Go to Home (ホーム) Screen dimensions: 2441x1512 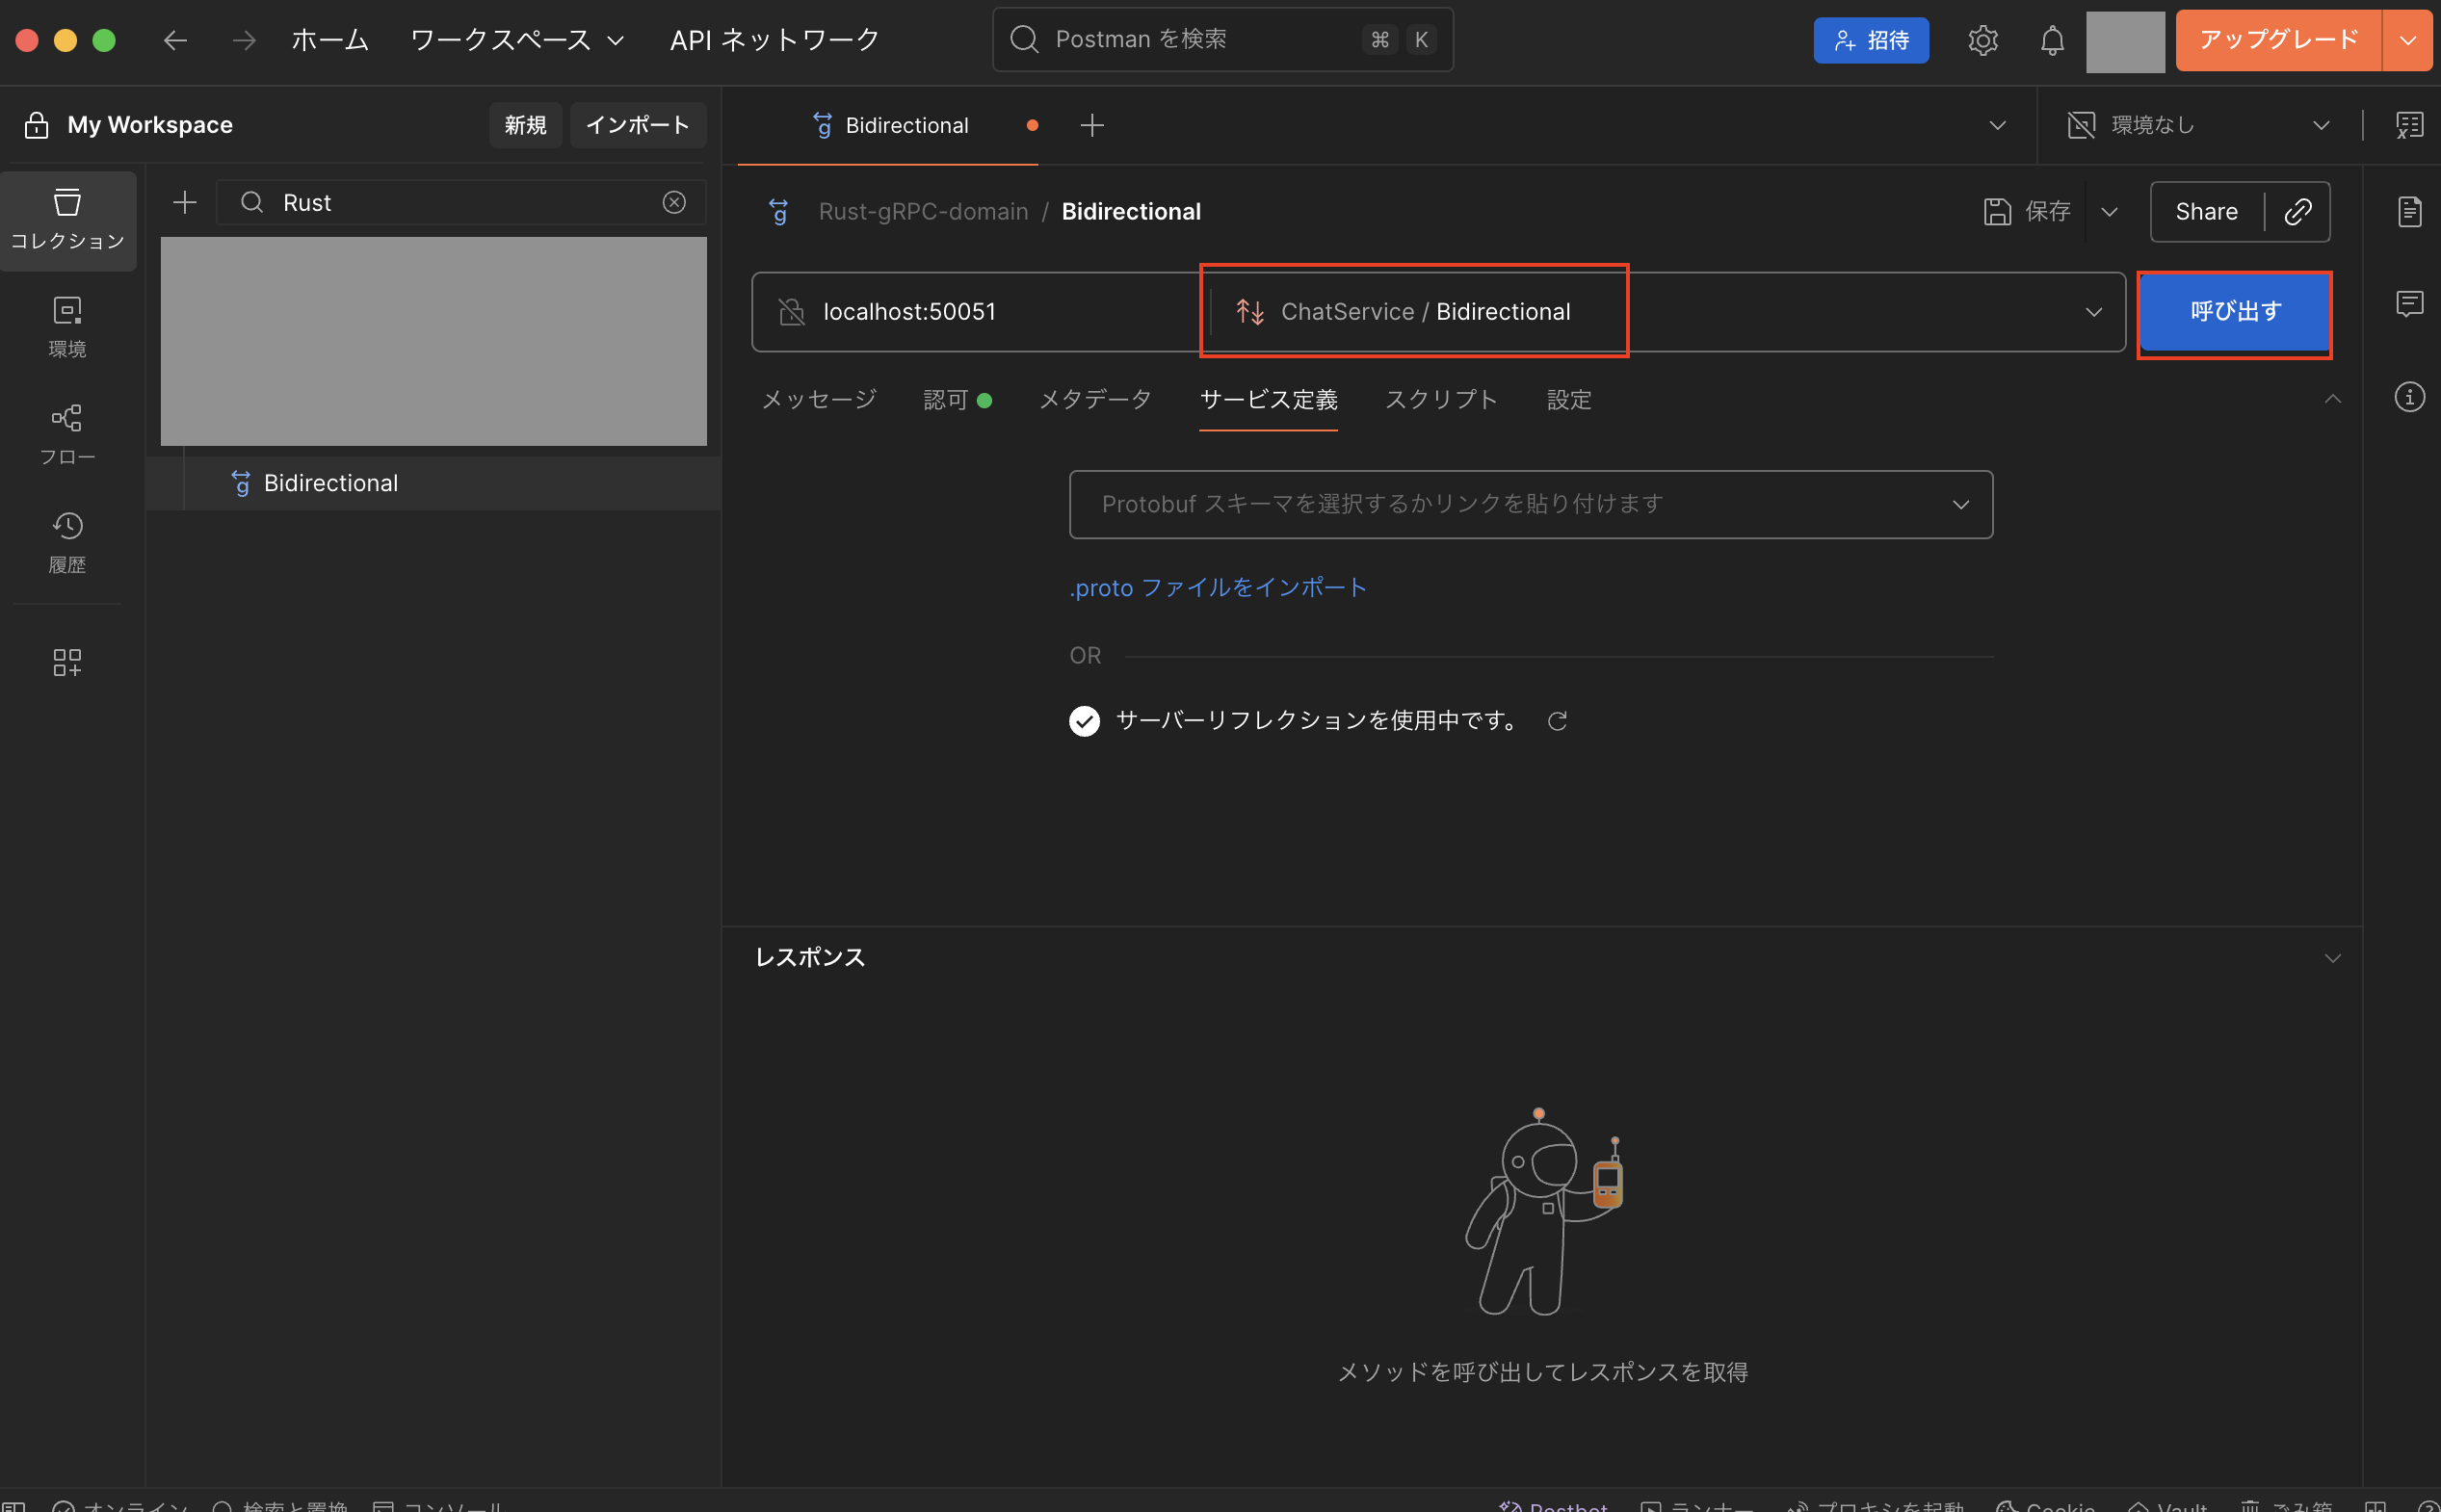(x=330, y=40)
